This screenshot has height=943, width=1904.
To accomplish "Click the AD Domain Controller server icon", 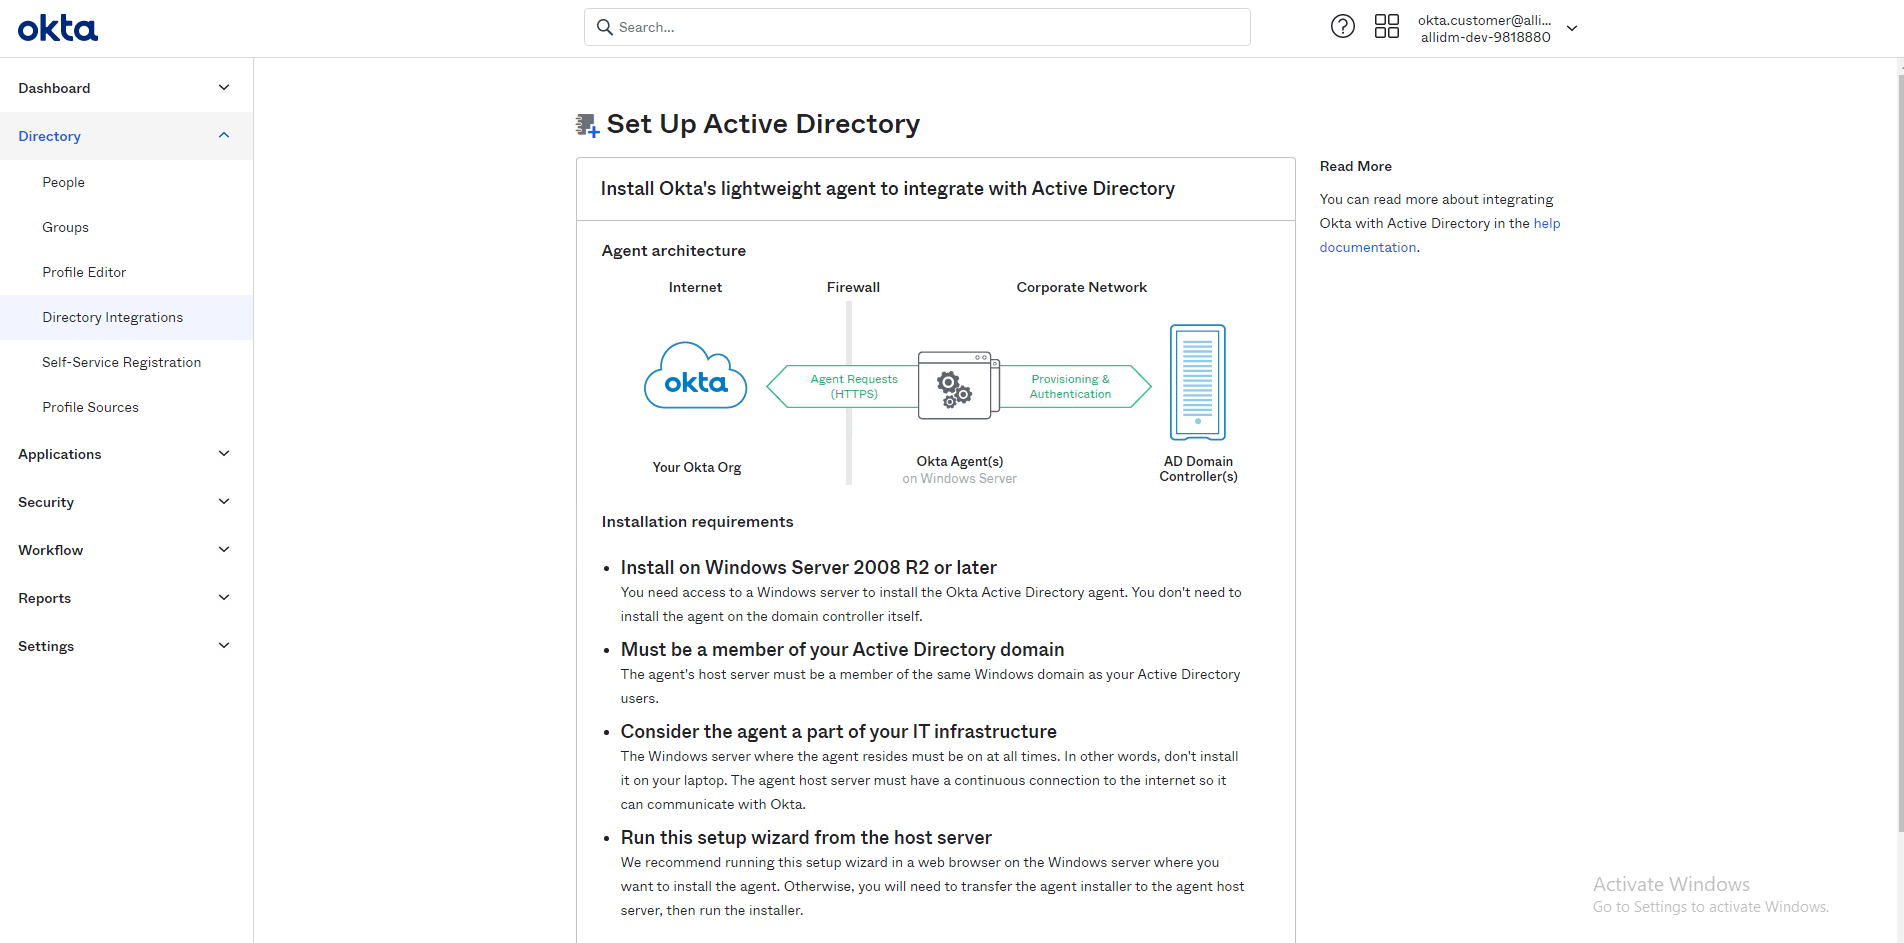I will coord(1198,382).
